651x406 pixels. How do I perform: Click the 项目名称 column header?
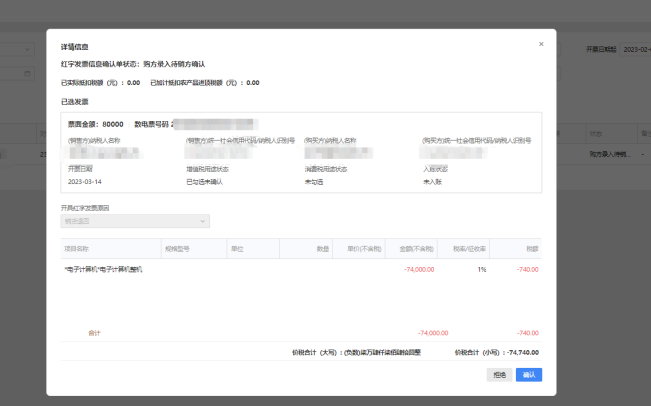[x=111, y=249]
